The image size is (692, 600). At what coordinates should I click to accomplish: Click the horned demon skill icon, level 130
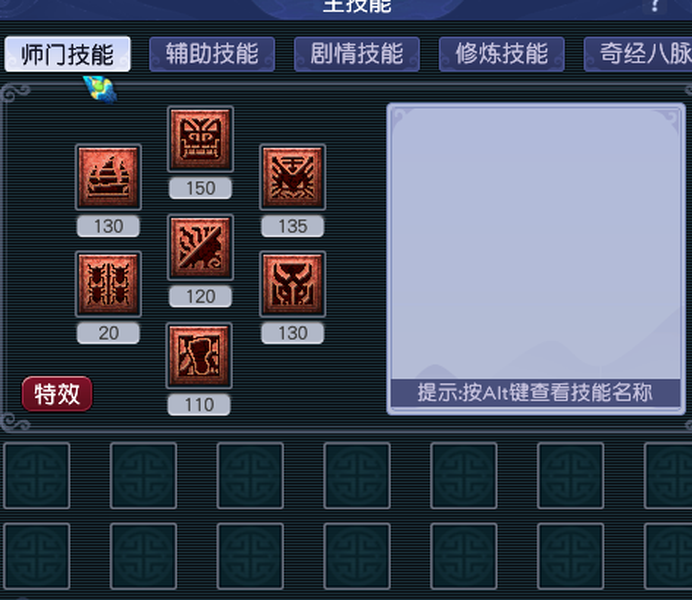click(293, 284)
